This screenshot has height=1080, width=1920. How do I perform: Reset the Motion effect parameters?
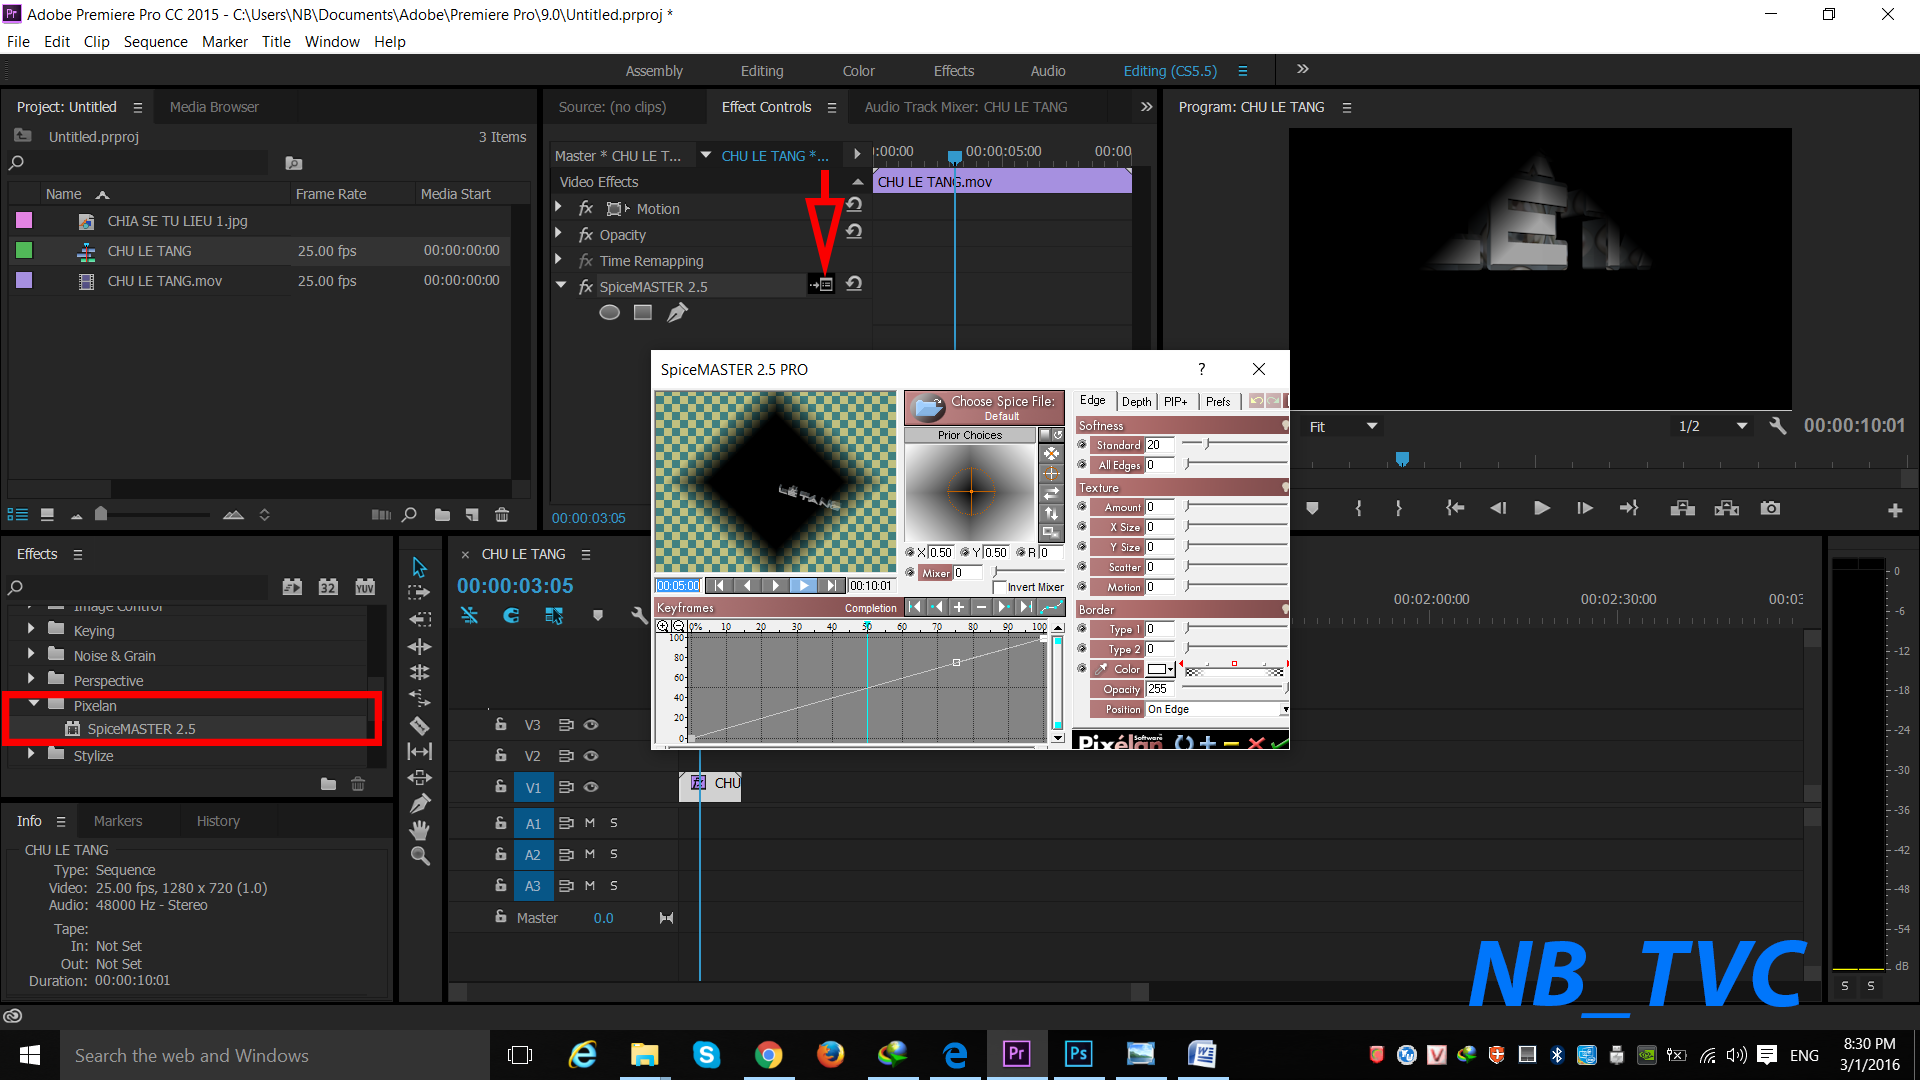coord(855,206)
